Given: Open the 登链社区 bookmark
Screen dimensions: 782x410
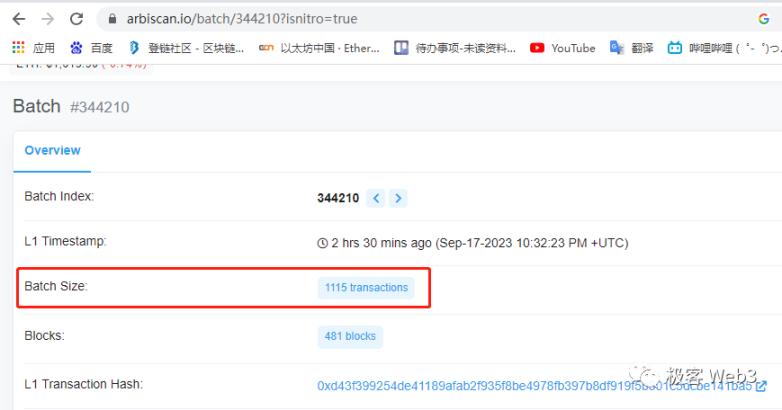Looking at the screenshot, I should coord(186,48).
